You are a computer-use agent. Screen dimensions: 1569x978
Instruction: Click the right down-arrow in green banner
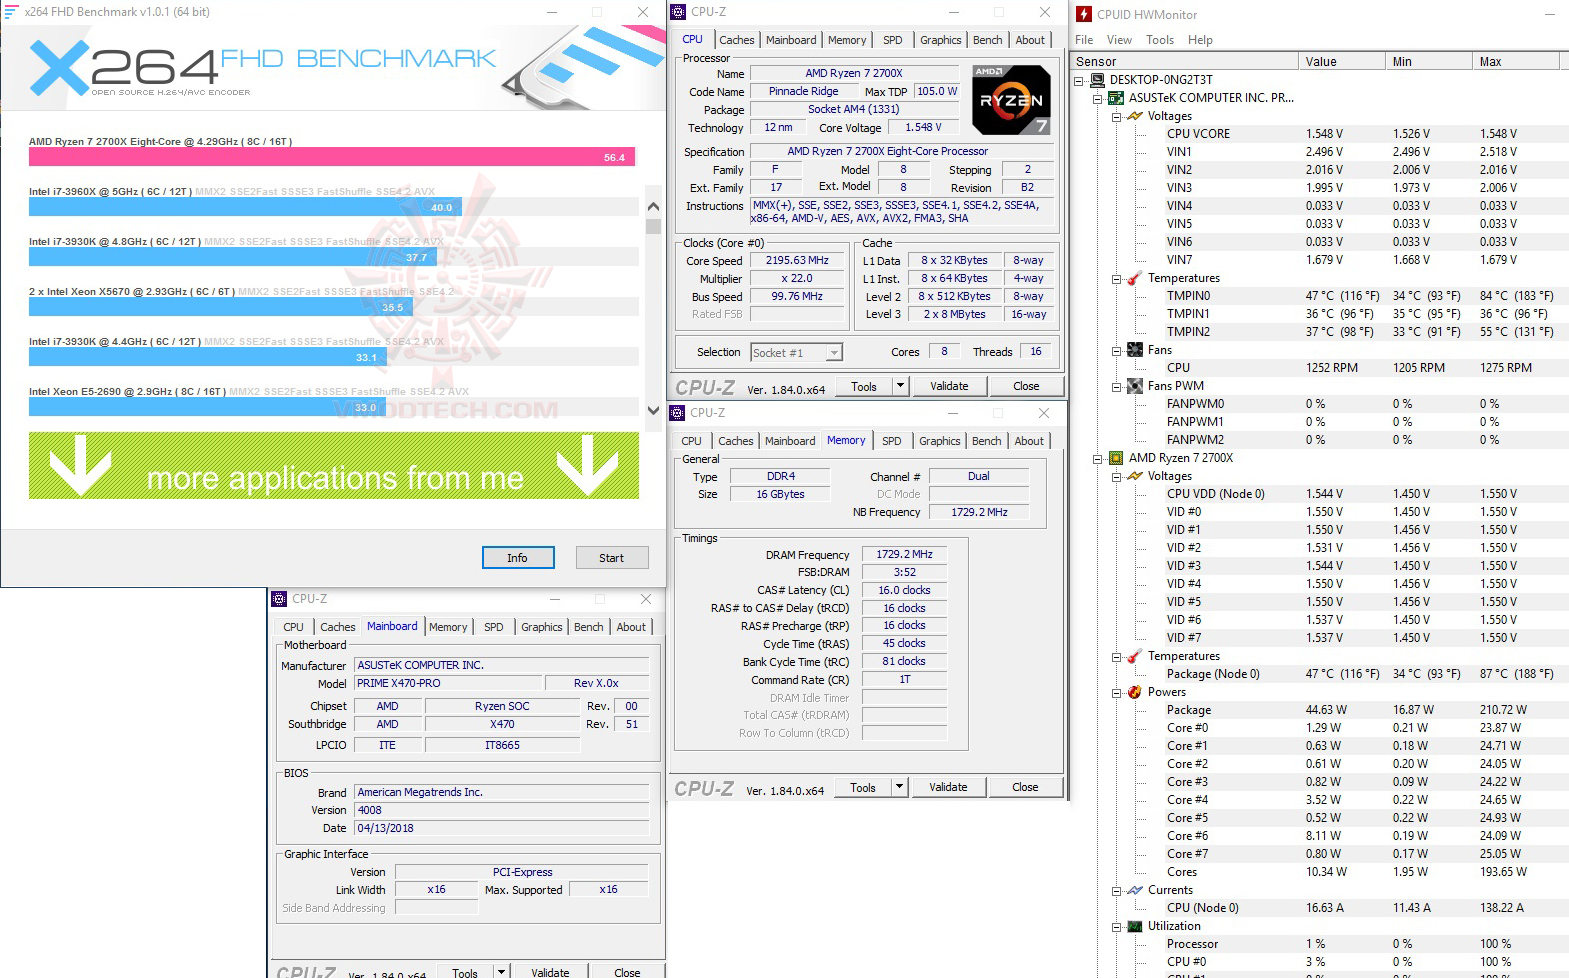(587, 466)
